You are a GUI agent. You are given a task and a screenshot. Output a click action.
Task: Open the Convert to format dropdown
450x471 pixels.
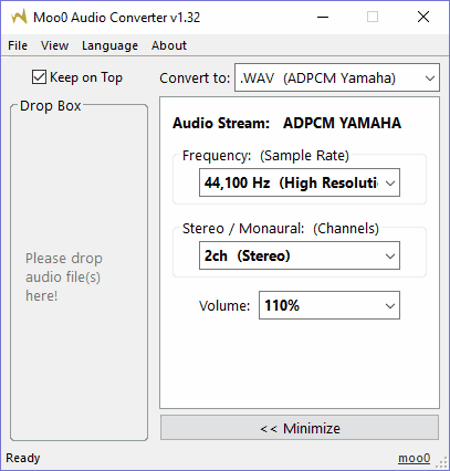point(337,78)
